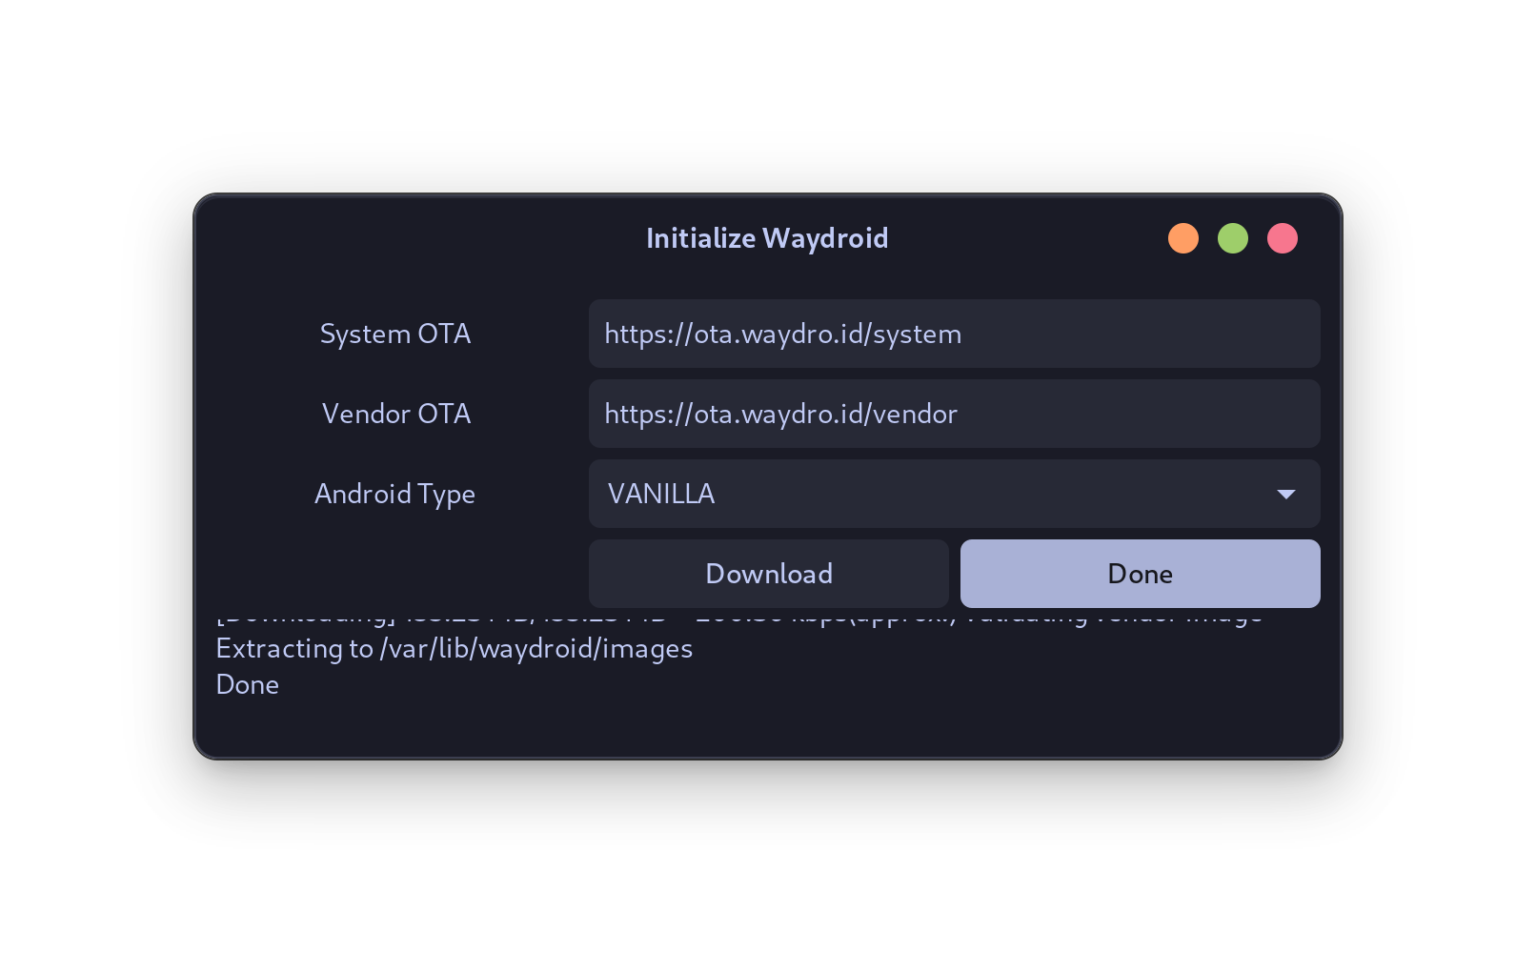Click the Android Type label

(395, 493)
